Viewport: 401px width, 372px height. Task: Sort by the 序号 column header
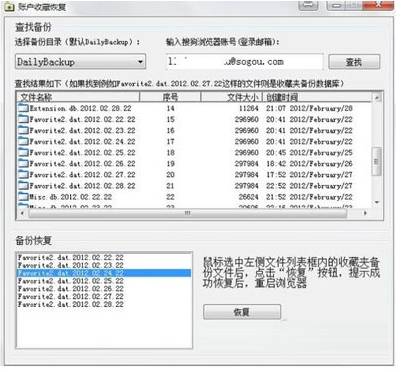pyautogui.click(x=170, y=97)
